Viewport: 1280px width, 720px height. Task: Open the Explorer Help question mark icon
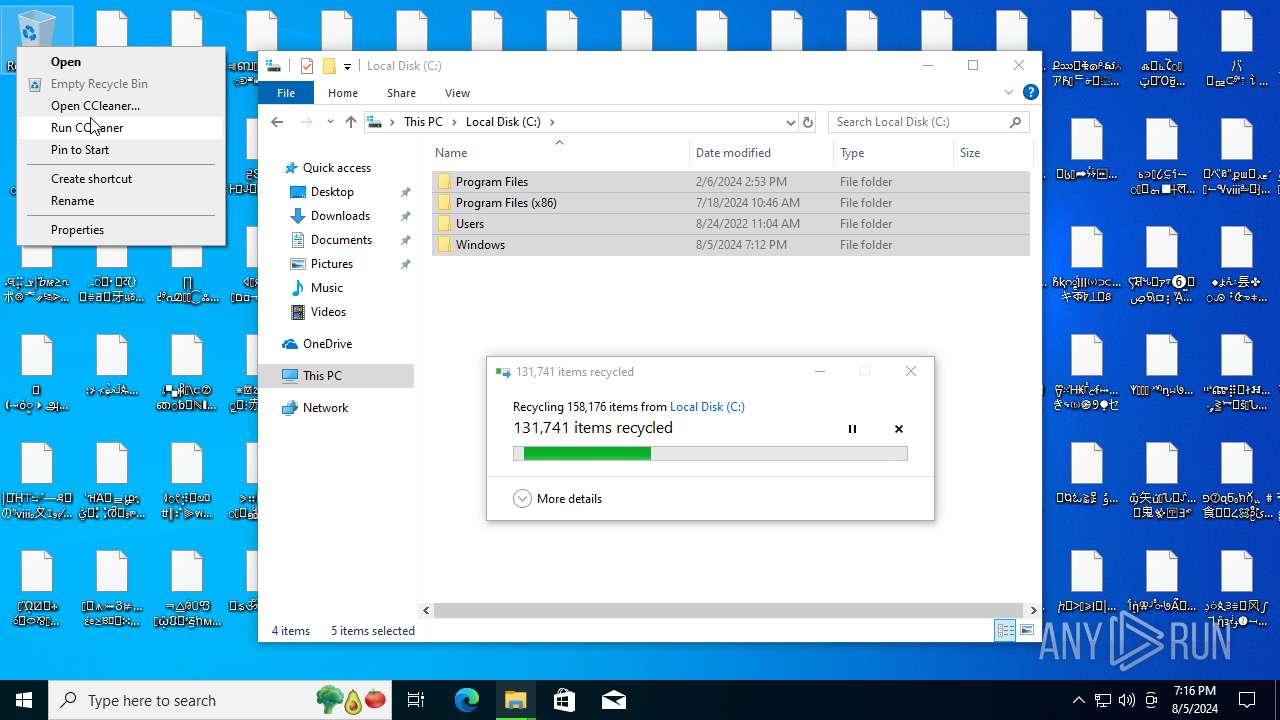(x=1031, y=92)
